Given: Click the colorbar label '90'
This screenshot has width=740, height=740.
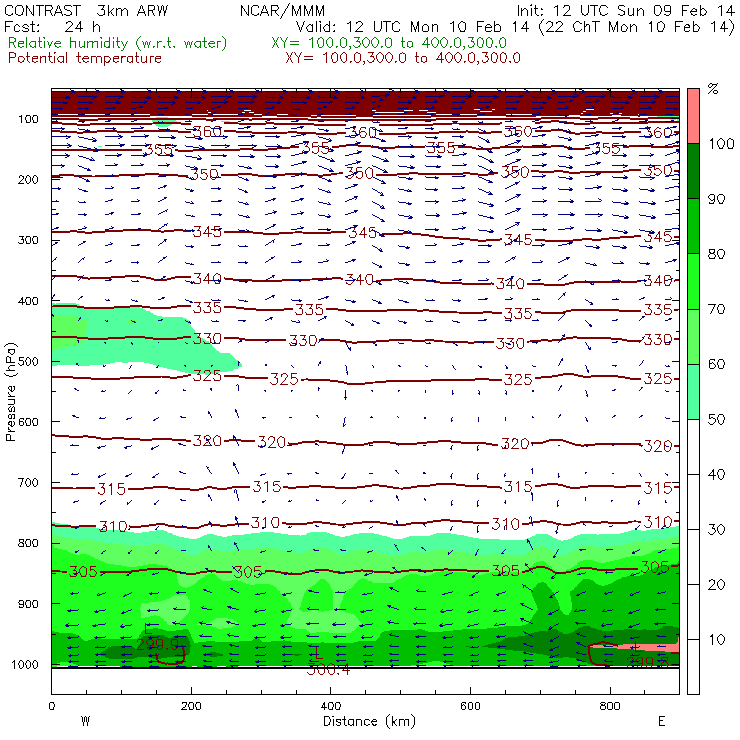Looking at the screenshot, I should click(716, 199).
